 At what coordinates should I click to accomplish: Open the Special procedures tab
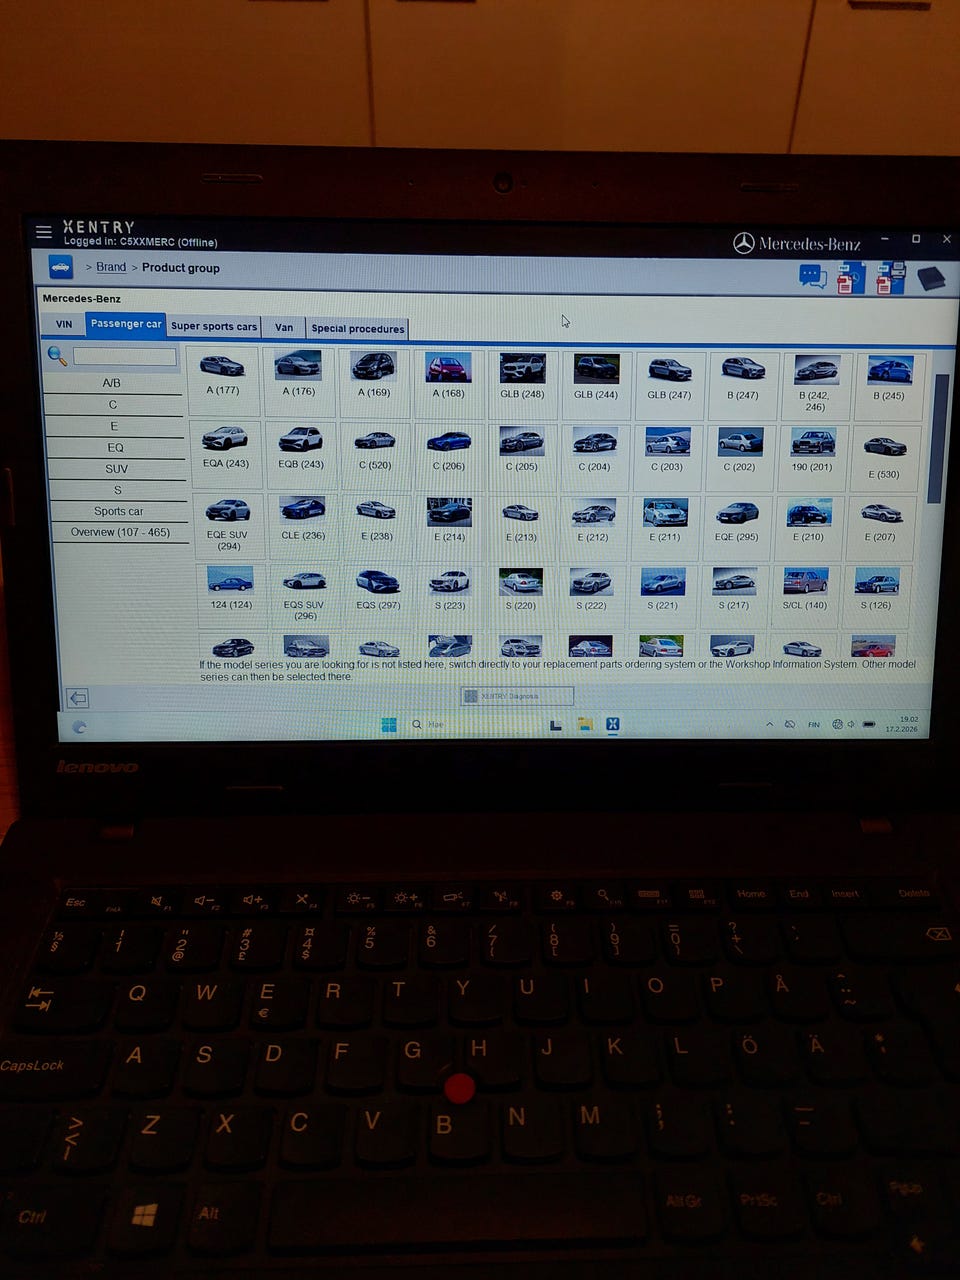click(x=358, y=328)
